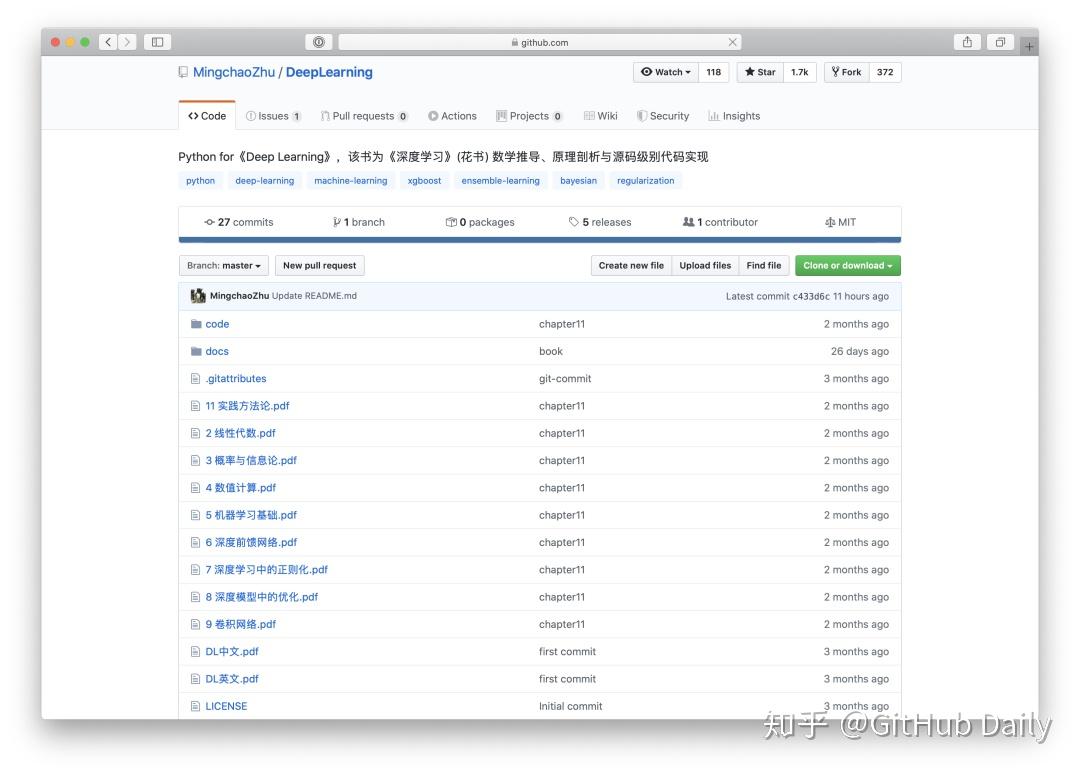Add a new tab with plus icon
This screenshot has height=774, width=1080.
click(x=1029, y=46)
